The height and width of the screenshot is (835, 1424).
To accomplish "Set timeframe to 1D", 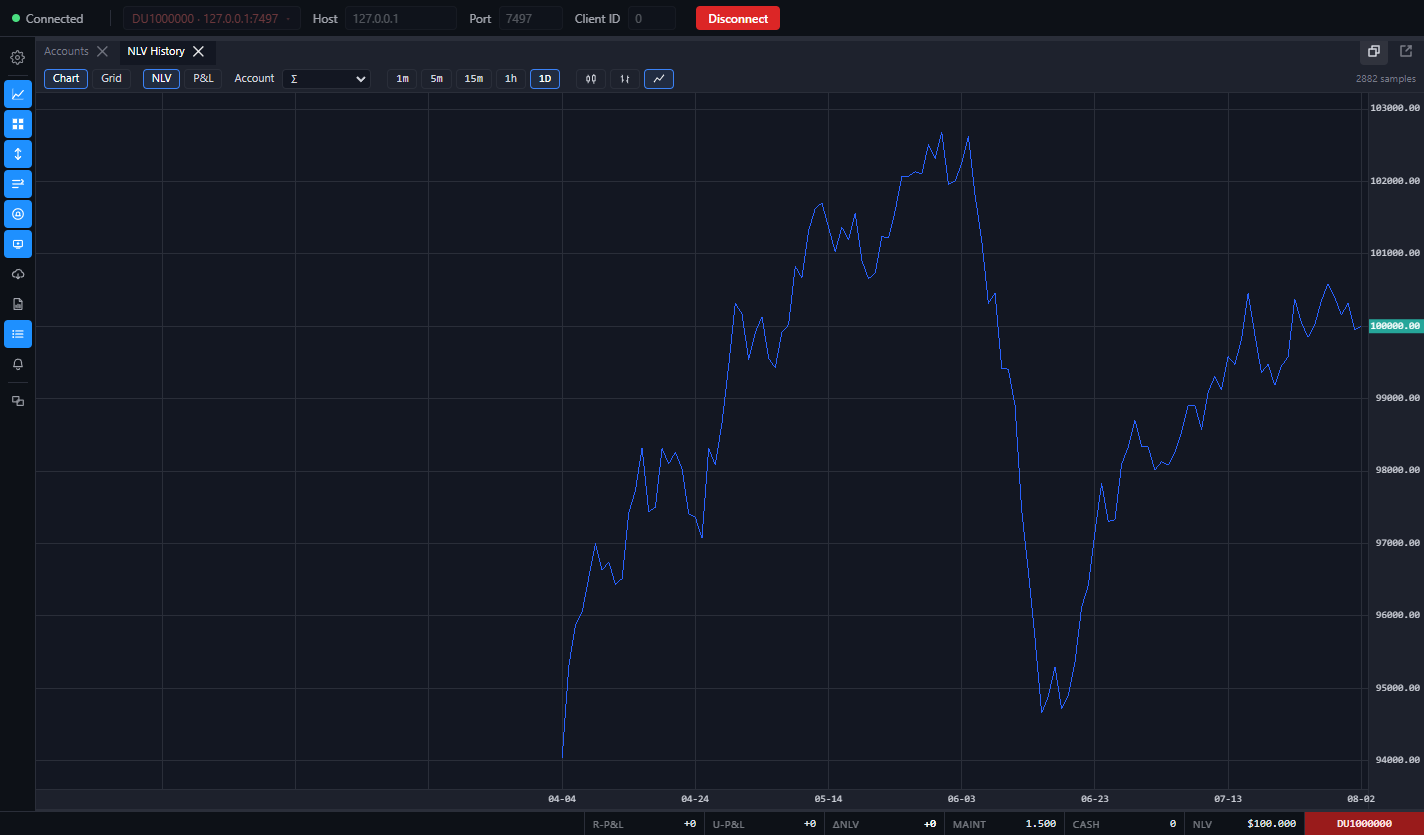I will 545,79.
